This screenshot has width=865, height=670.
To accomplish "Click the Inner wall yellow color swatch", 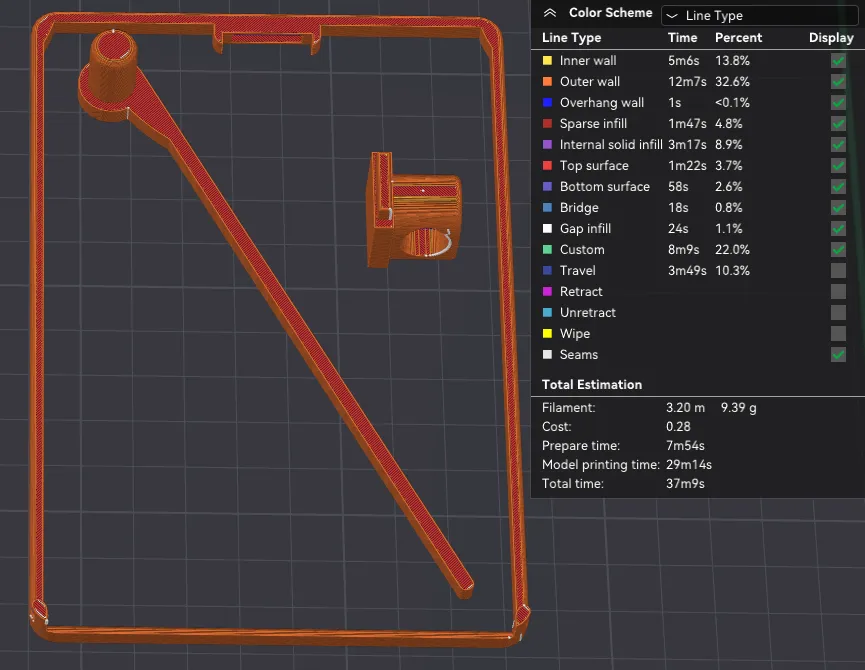I will point(547,61).
